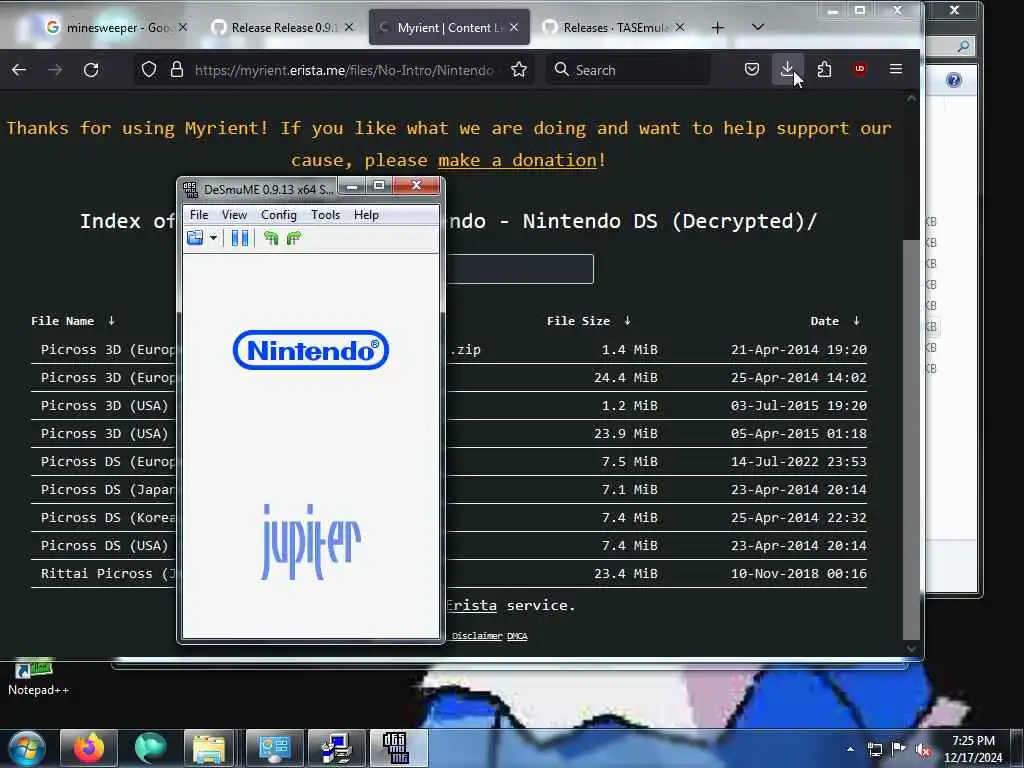
Task: Click the DeSmuME title bar app icon
Action: point(191,189)
